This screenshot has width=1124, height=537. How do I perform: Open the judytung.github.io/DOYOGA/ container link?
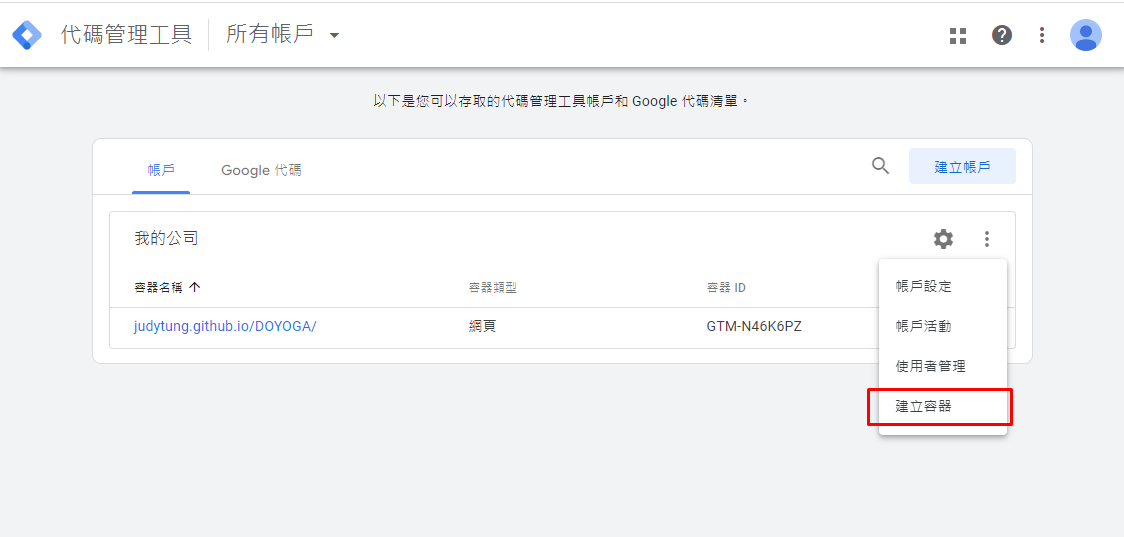pyautogui.click(x=225, y=326)
